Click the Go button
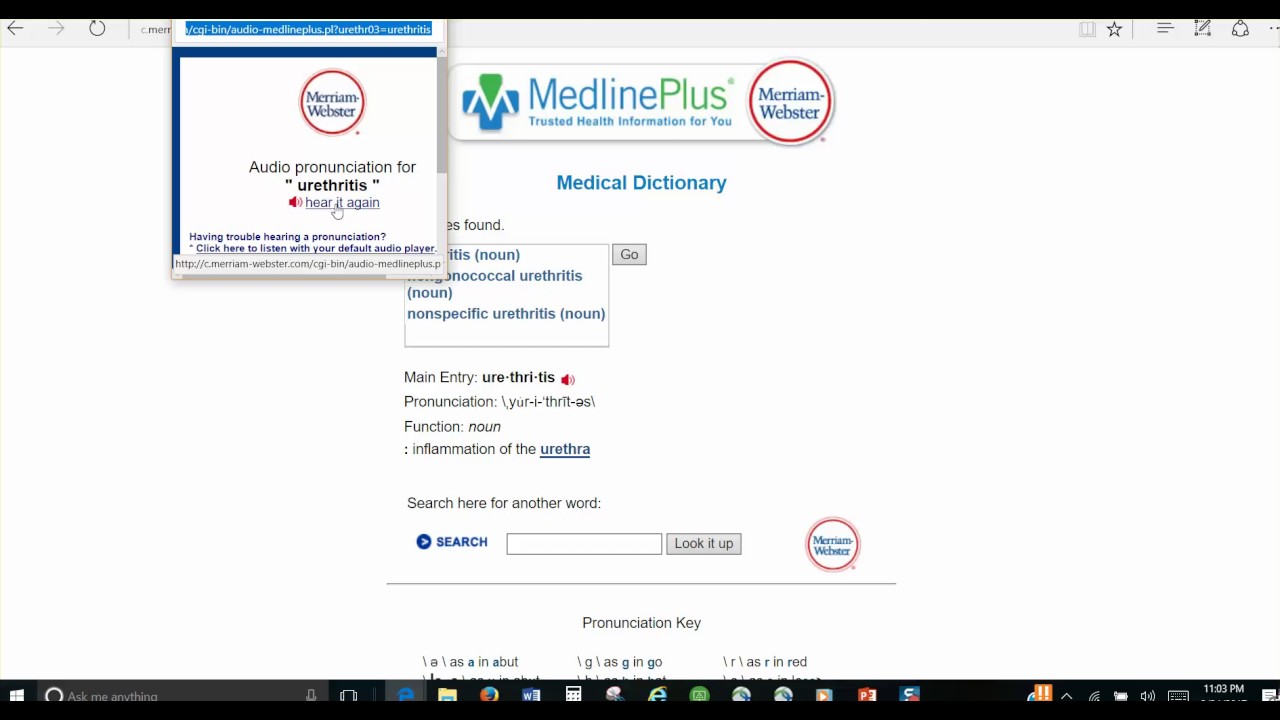 point(629,255)
